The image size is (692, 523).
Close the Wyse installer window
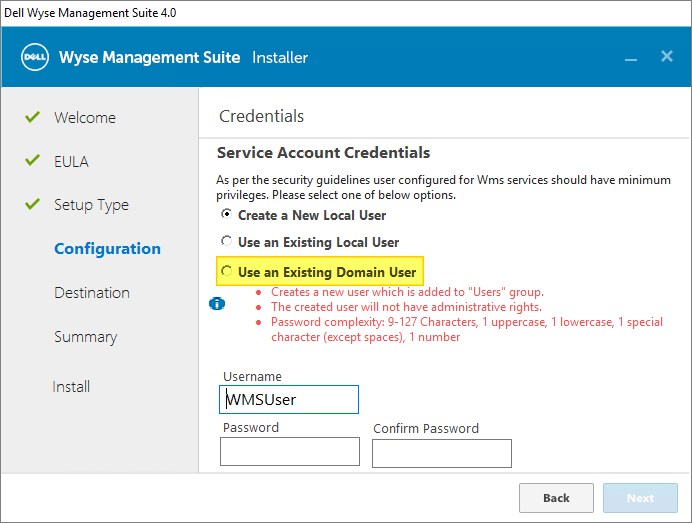pos(667,57)
